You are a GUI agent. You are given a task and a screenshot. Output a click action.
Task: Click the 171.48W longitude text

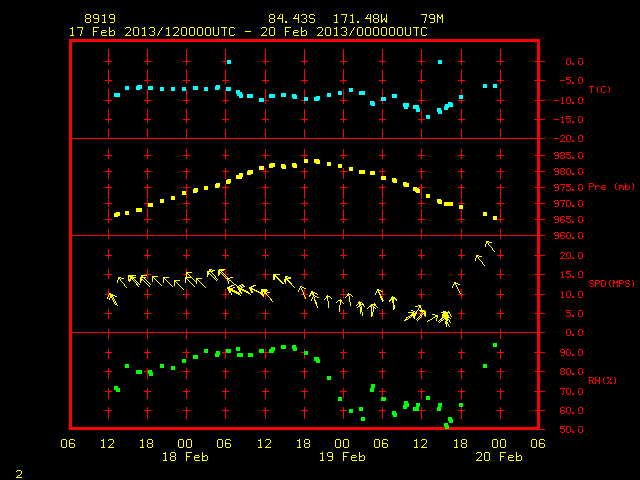(x=360, y=19)
